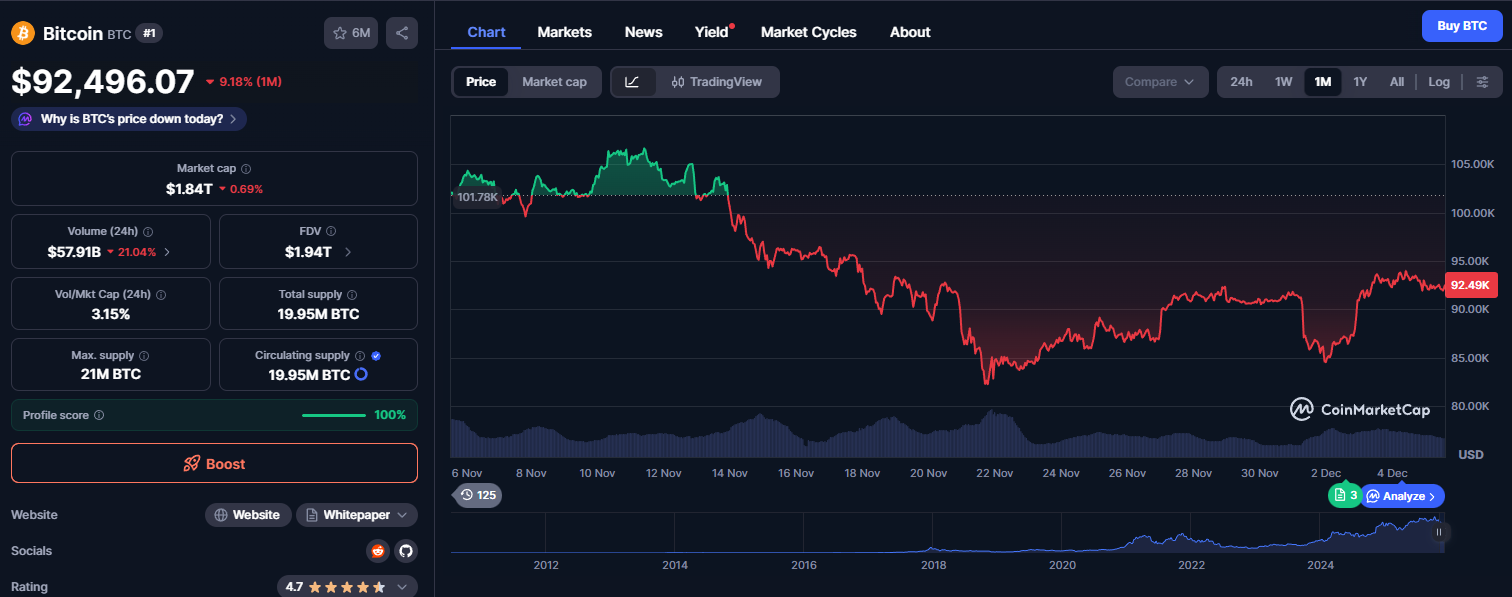Image resolution: width=1512 pixels, height=597 pixels.
Task: Switch to the Markets tab
Action: tap(564, 31)
